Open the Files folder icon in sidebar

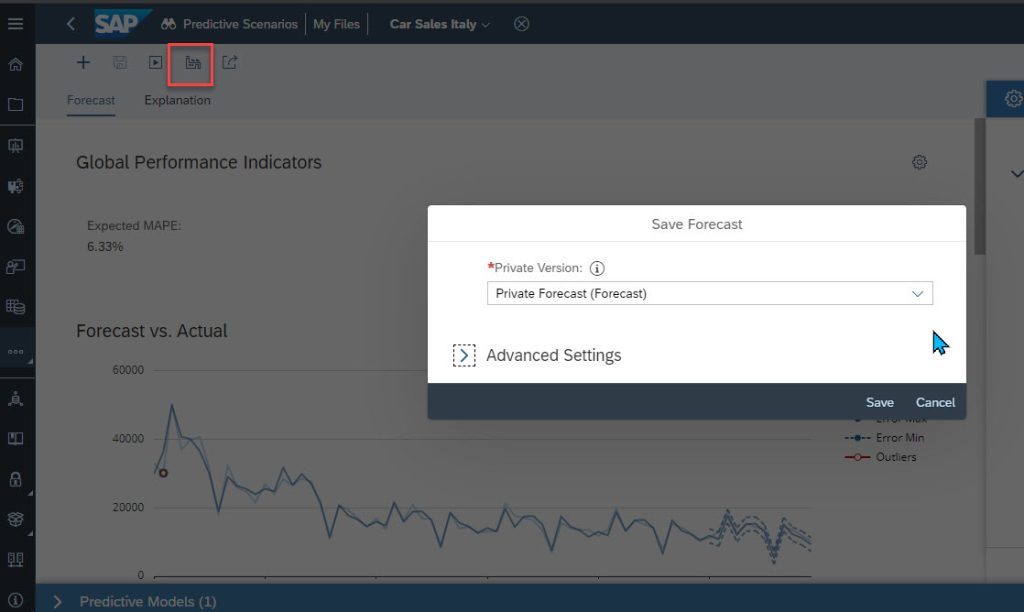16,105
